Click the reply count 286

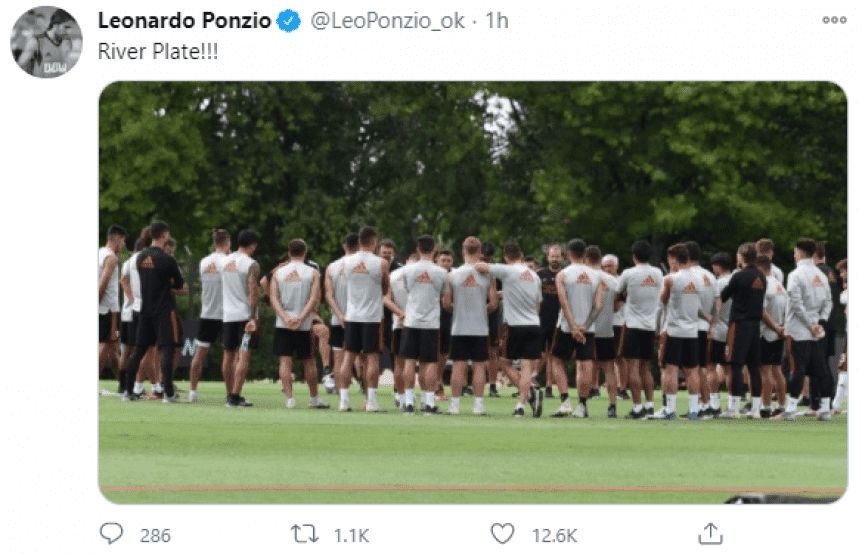click(155, 535)
